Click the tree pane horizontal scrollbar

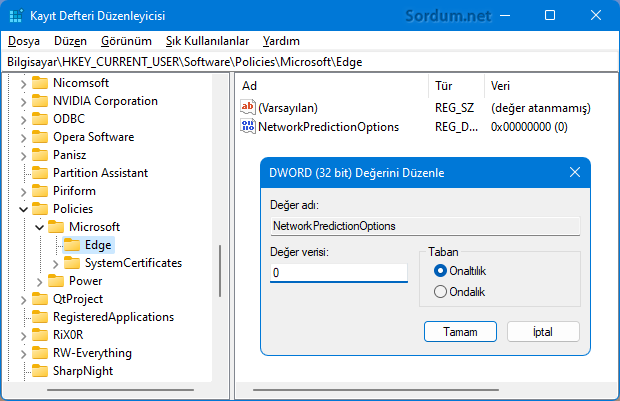[120, 390]
